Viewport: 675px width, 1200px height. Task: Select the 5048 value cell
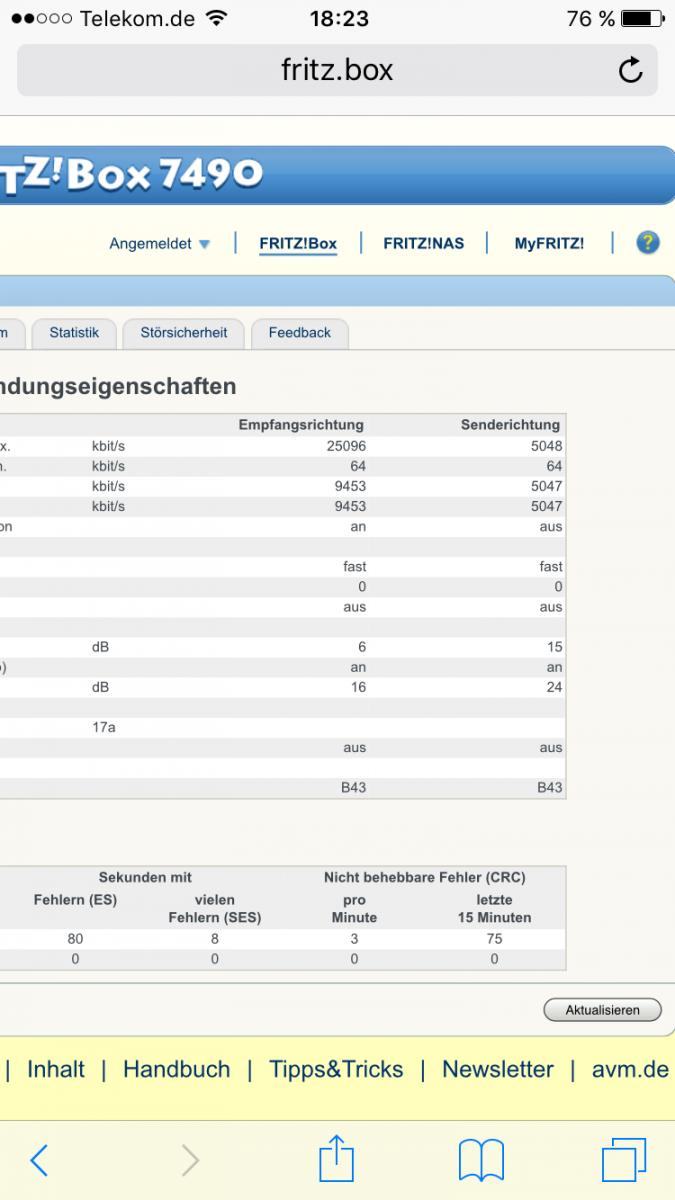pos(546,446)
